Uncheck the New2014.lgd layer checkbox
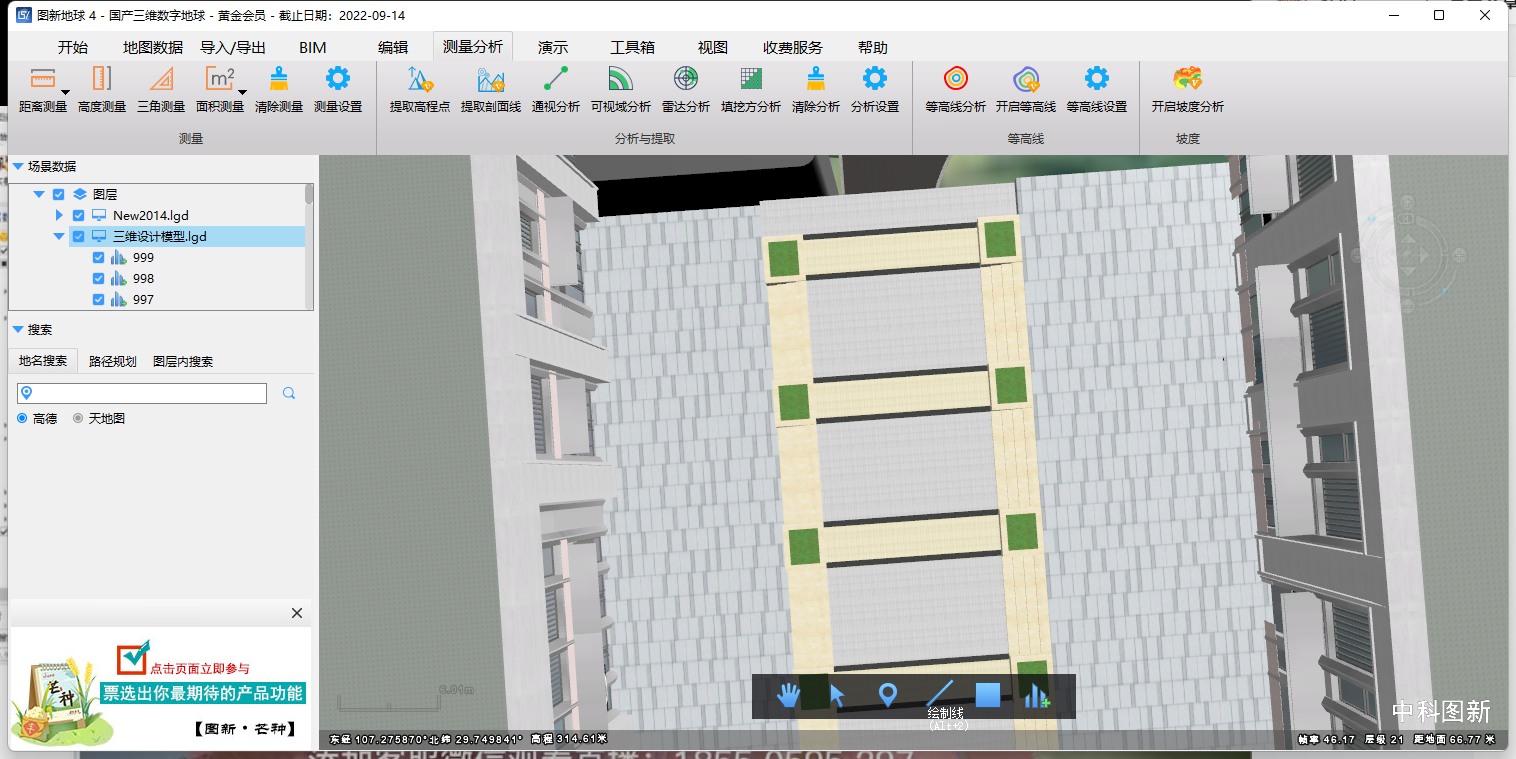Image resolution: width=1516 pixels, height=759 pixels. tap(79, 216)
